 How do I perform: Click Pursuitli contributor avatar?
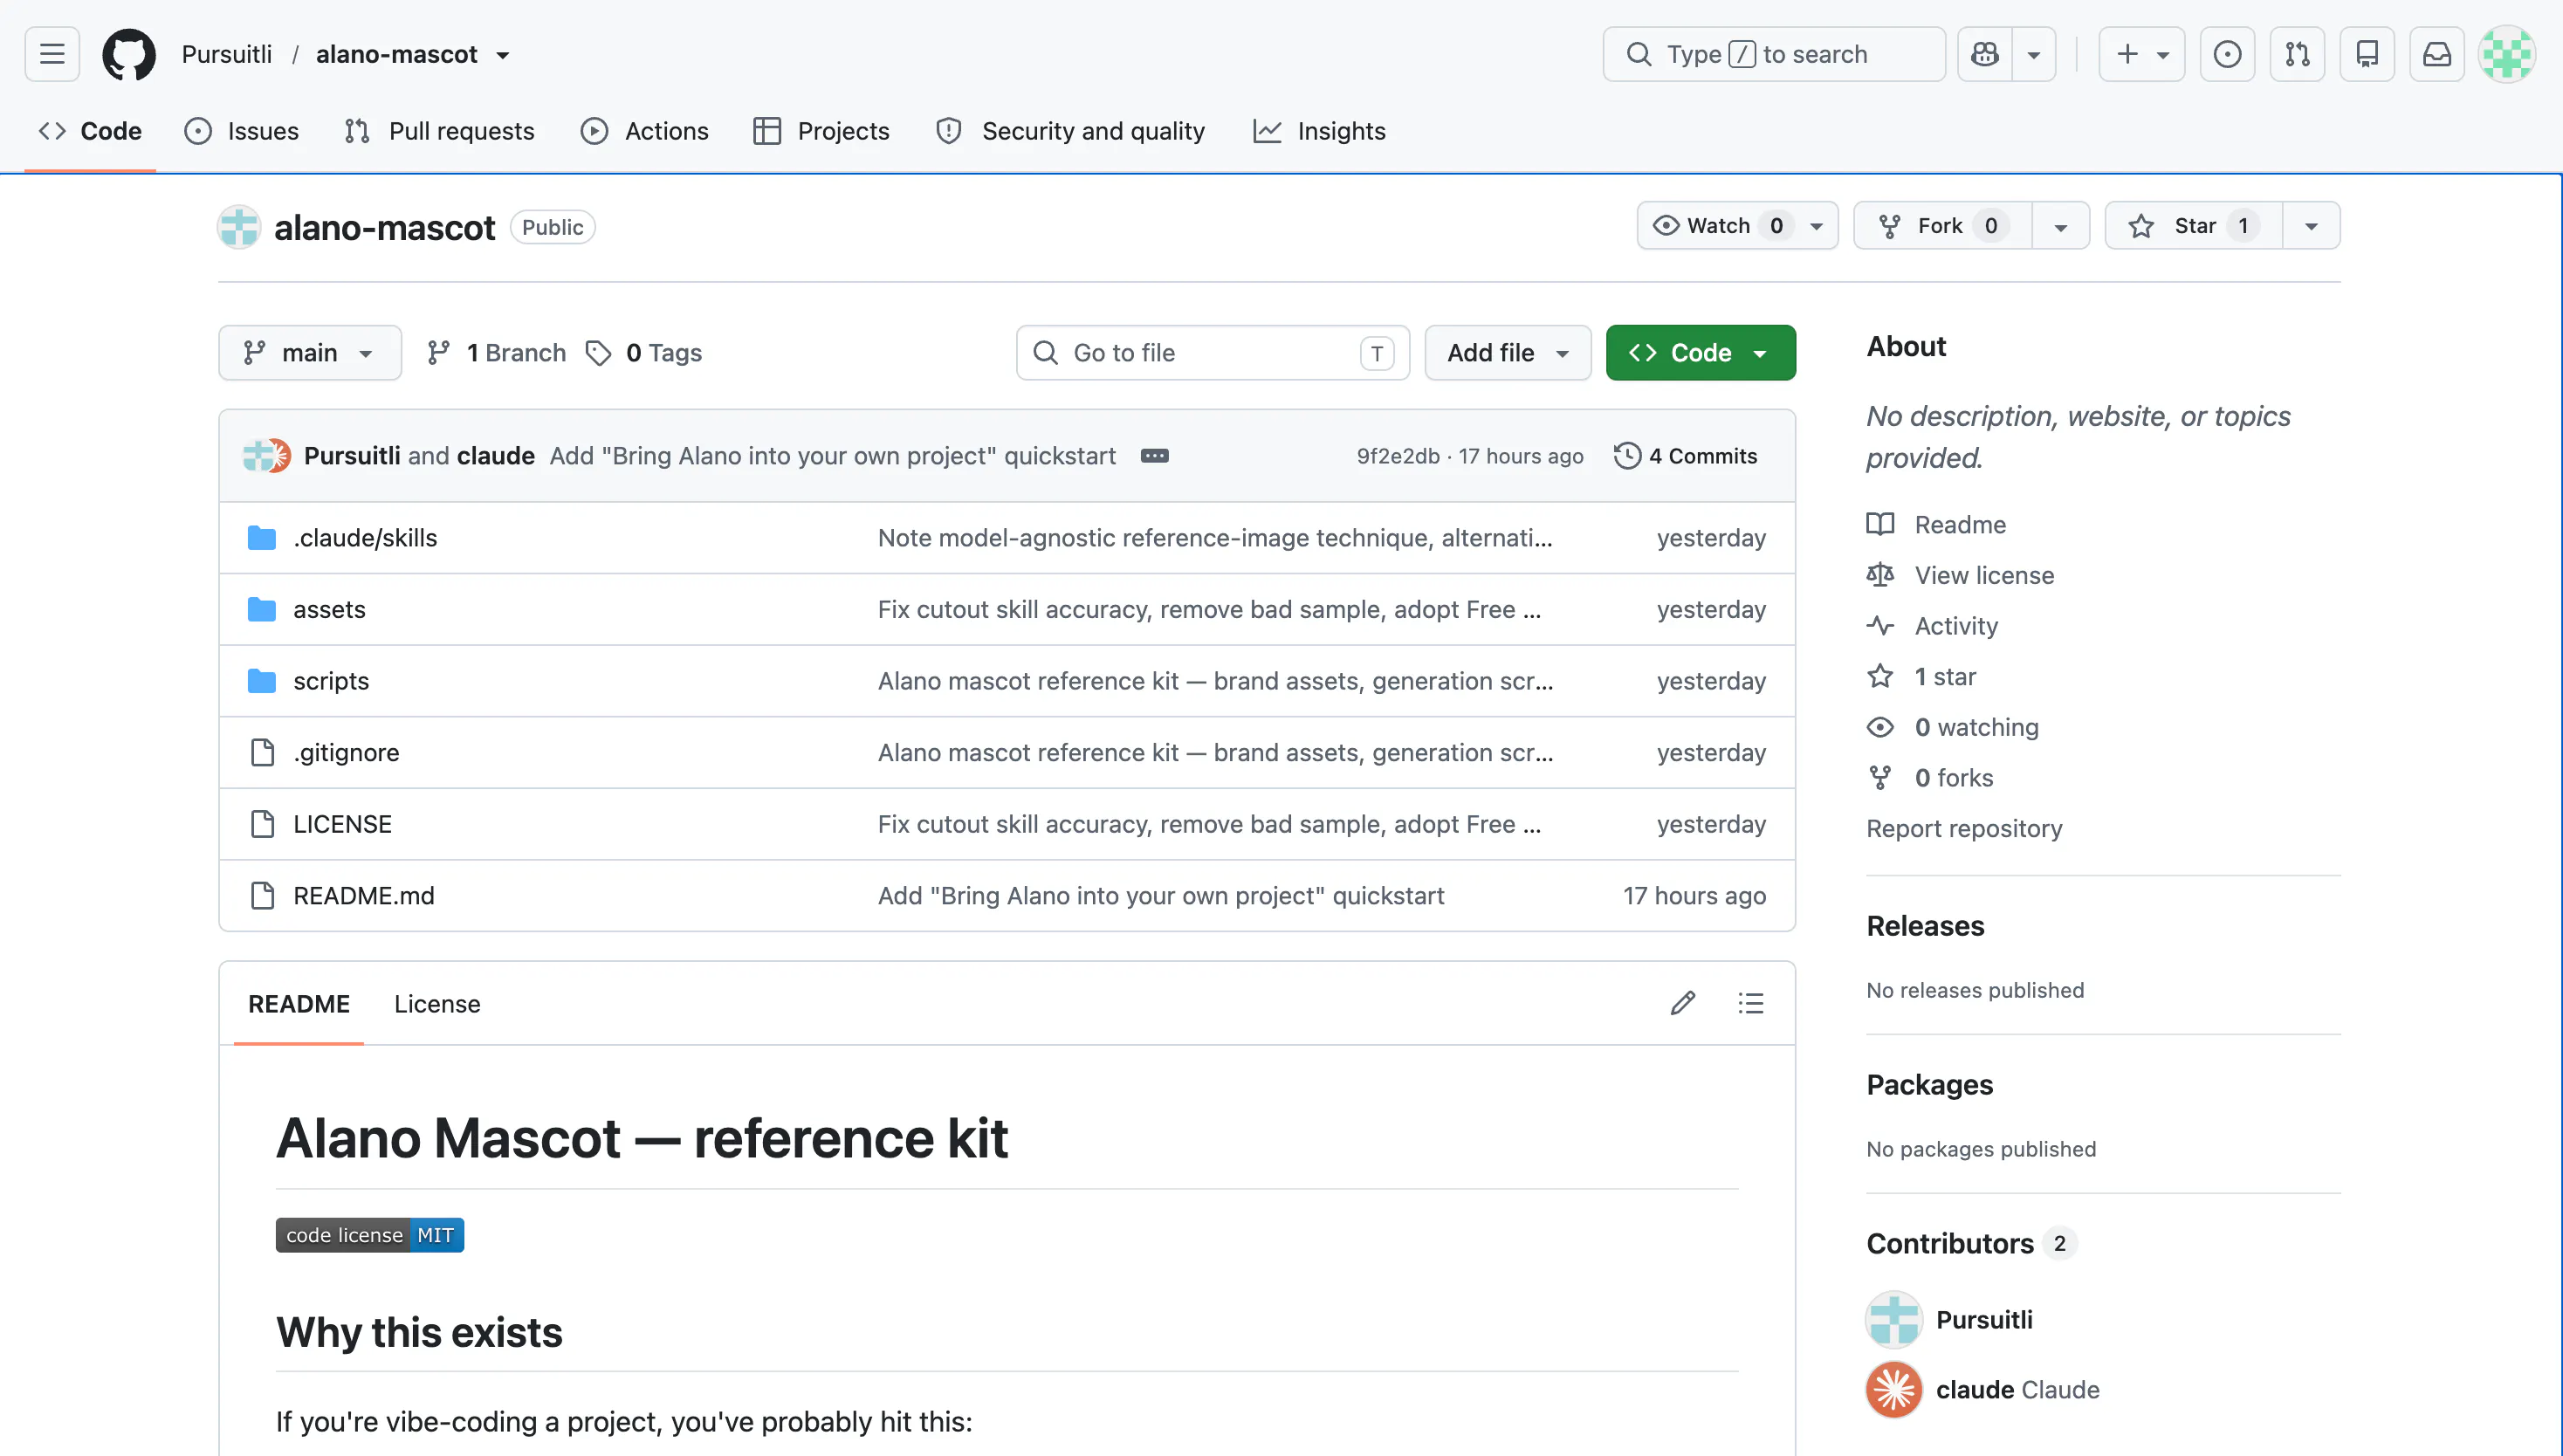click(1894, 1319)
